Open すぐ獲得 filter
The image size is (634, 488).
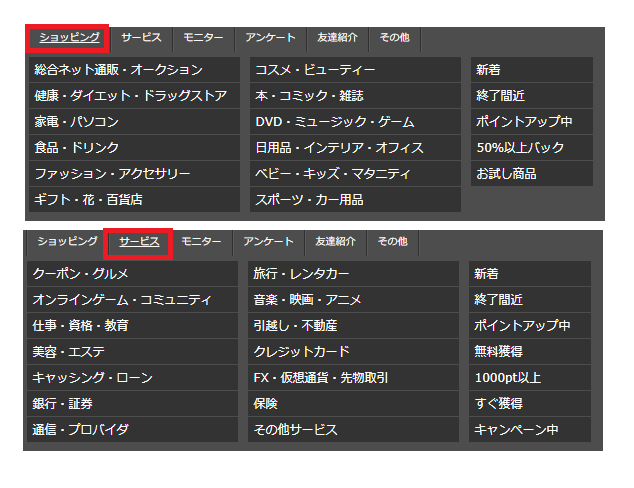tap(530, 403)
